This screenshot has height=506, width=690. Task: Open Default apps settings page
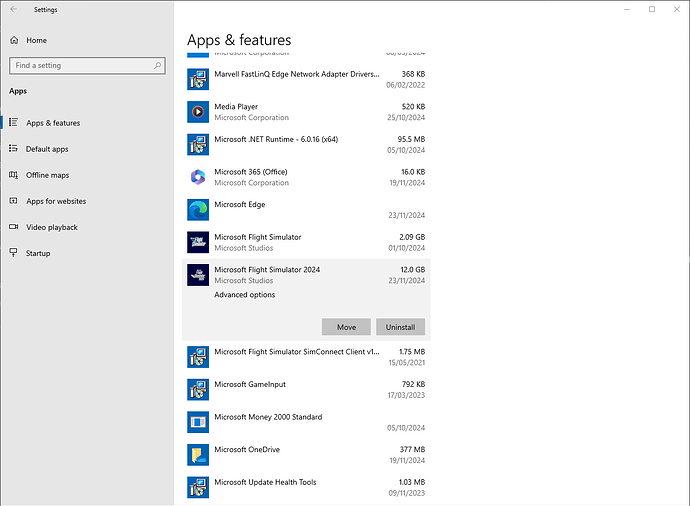point(87,149)
